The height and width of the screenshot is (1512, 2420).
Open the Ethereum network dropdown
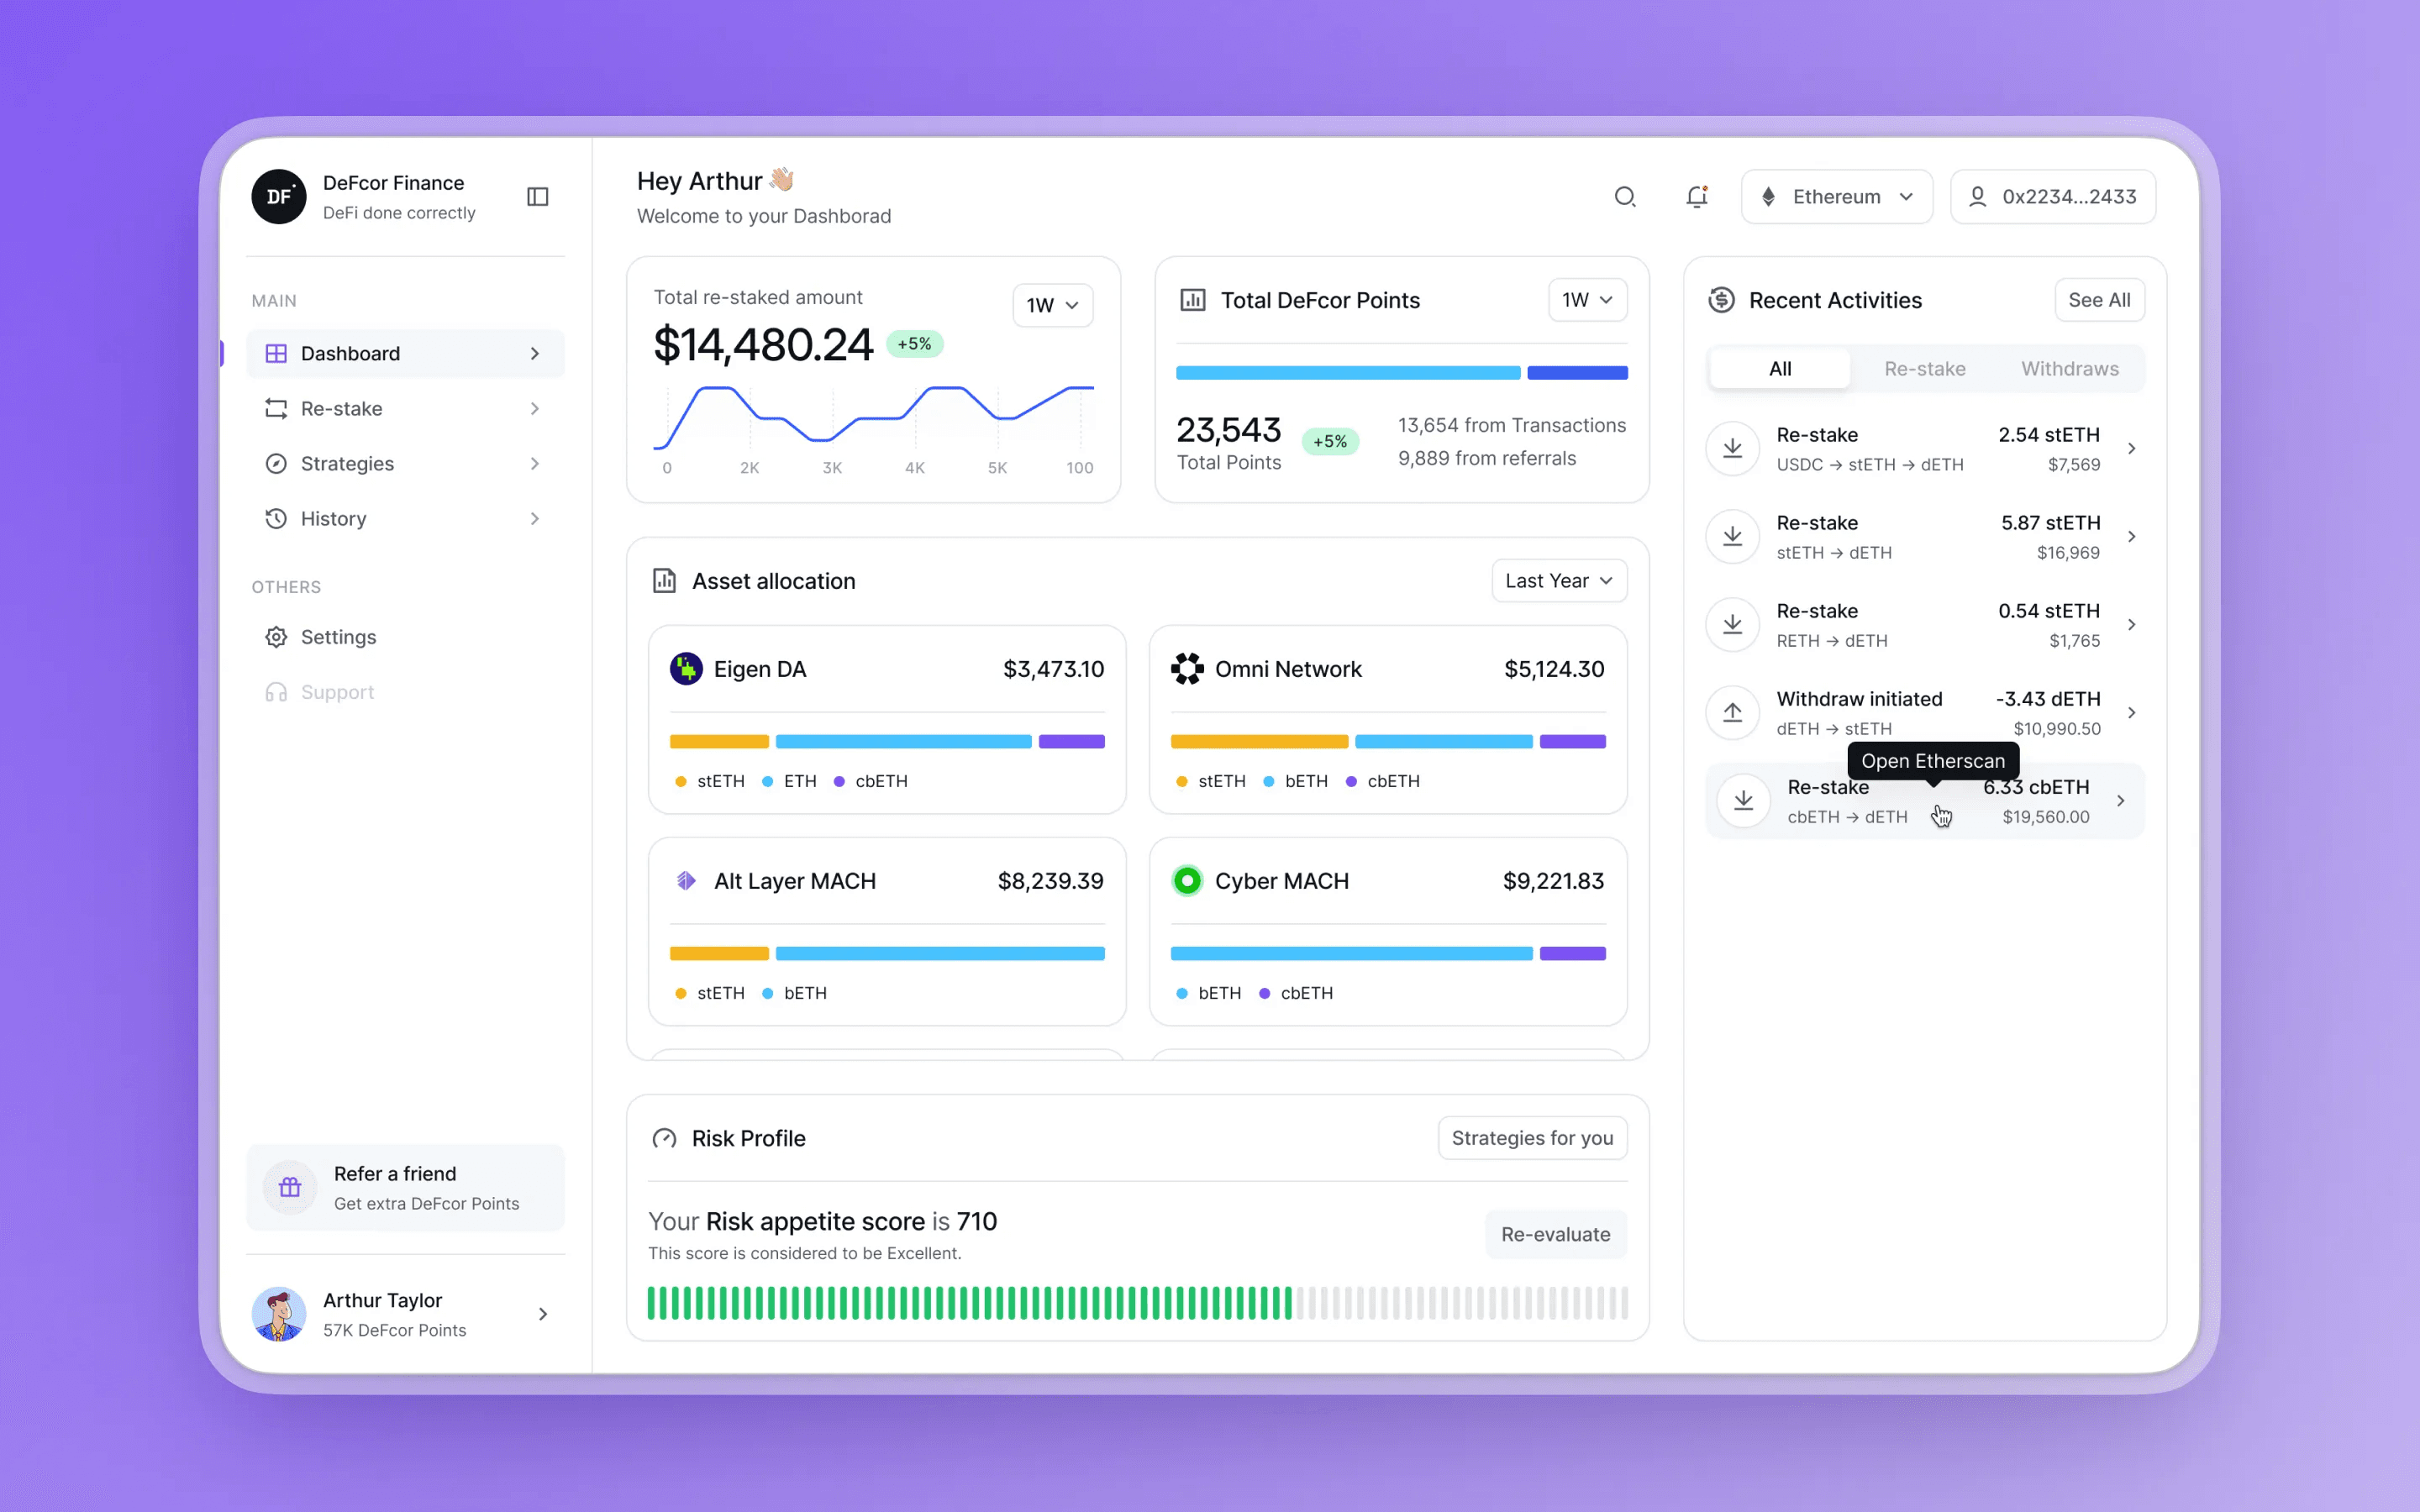1836,197
